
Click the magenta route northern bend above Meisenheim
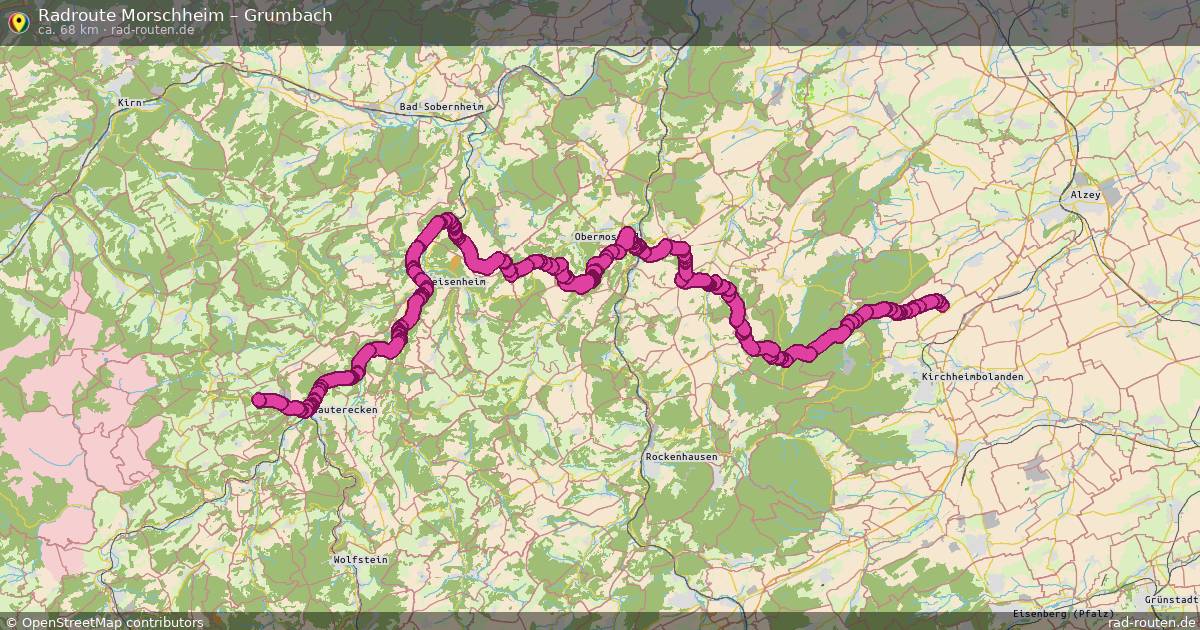[x=445, y=221]
